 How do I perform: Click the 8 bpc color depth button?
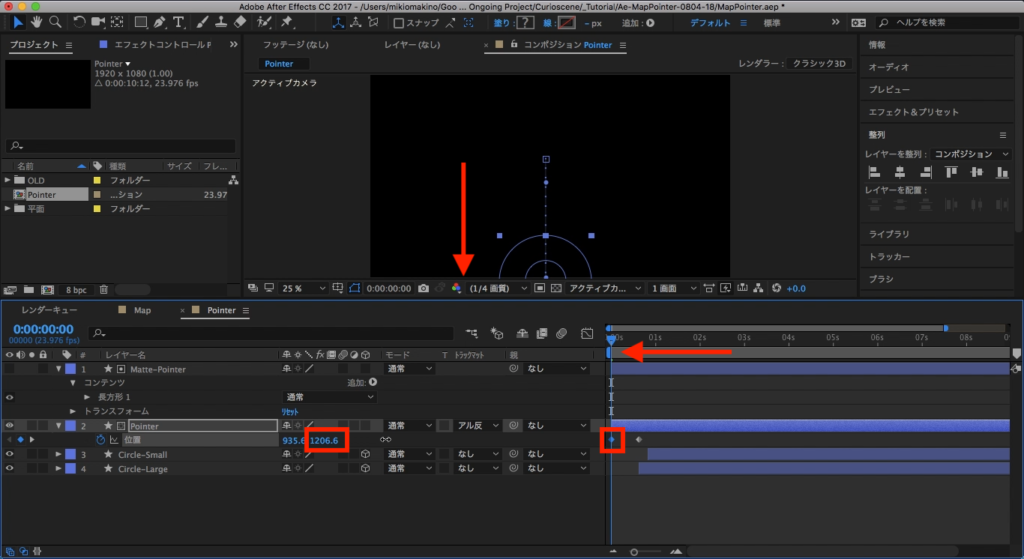[76, 290]
